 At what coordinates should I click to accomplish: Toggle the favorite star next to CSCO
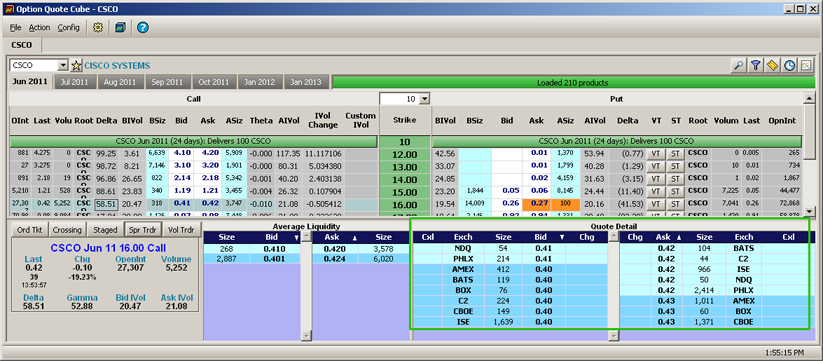(77, 66)
